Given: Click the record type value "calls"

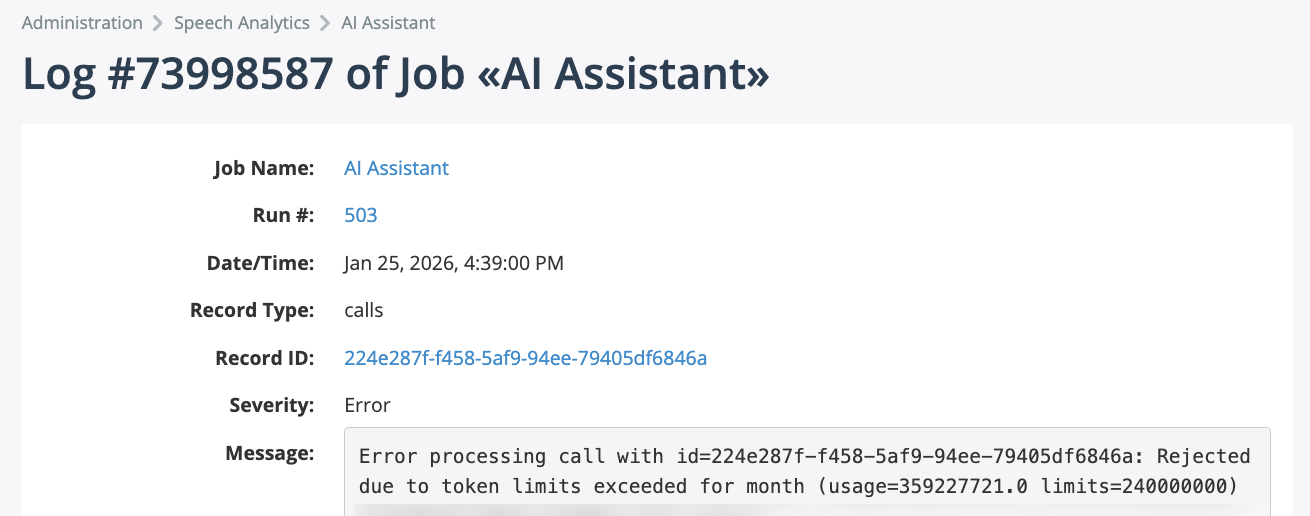Looking at the screenshot, I should coord(363,310).
